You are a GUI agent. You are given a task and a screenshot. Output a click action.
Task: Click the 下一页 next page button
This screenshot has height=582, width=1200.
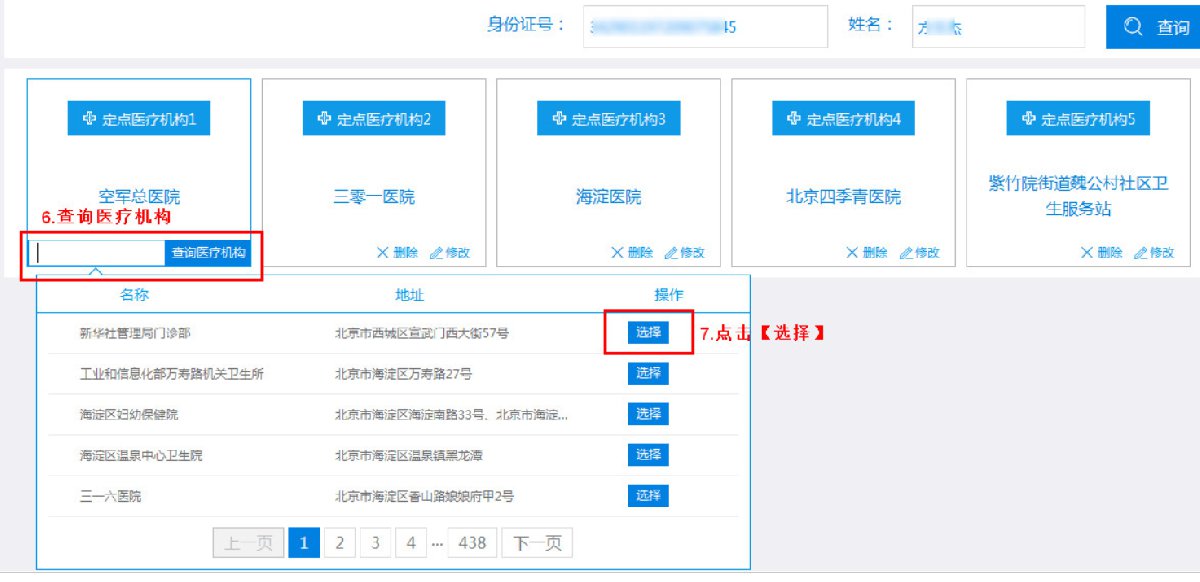click(537, 543)
